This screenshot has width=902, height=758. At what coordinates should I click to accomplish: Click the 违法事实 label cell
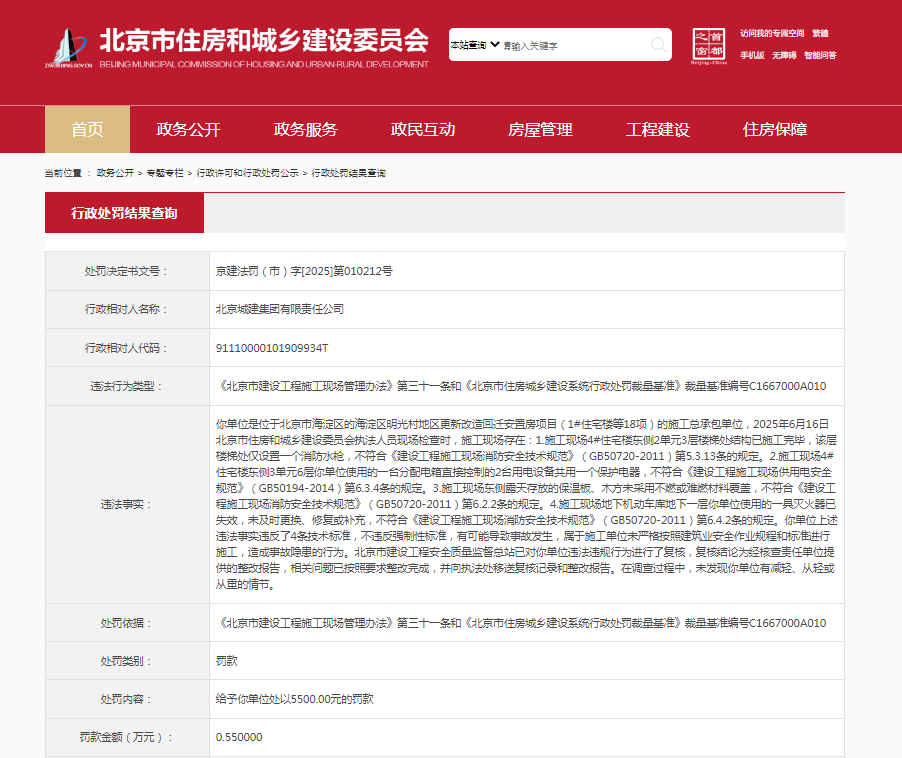[127, 504]
